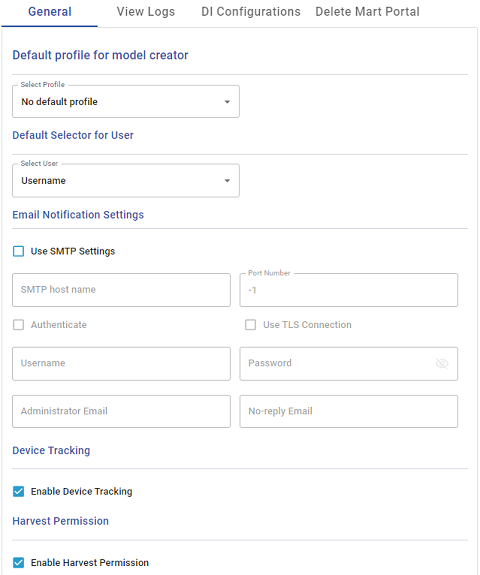This screenshot has height=575, width=480.
Task: Click the SMTP host name field
Action: pyautogui.click(x=121, y=290)
